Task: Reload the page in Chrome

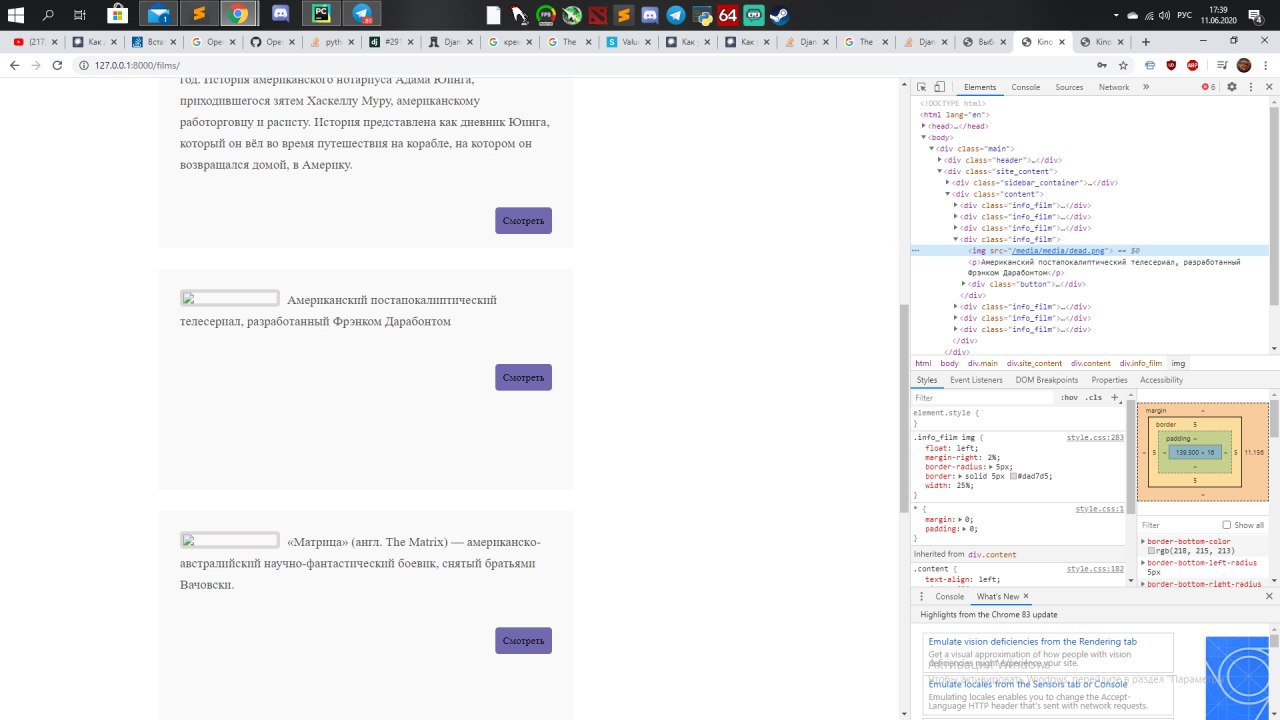Action: click(57, 65)
